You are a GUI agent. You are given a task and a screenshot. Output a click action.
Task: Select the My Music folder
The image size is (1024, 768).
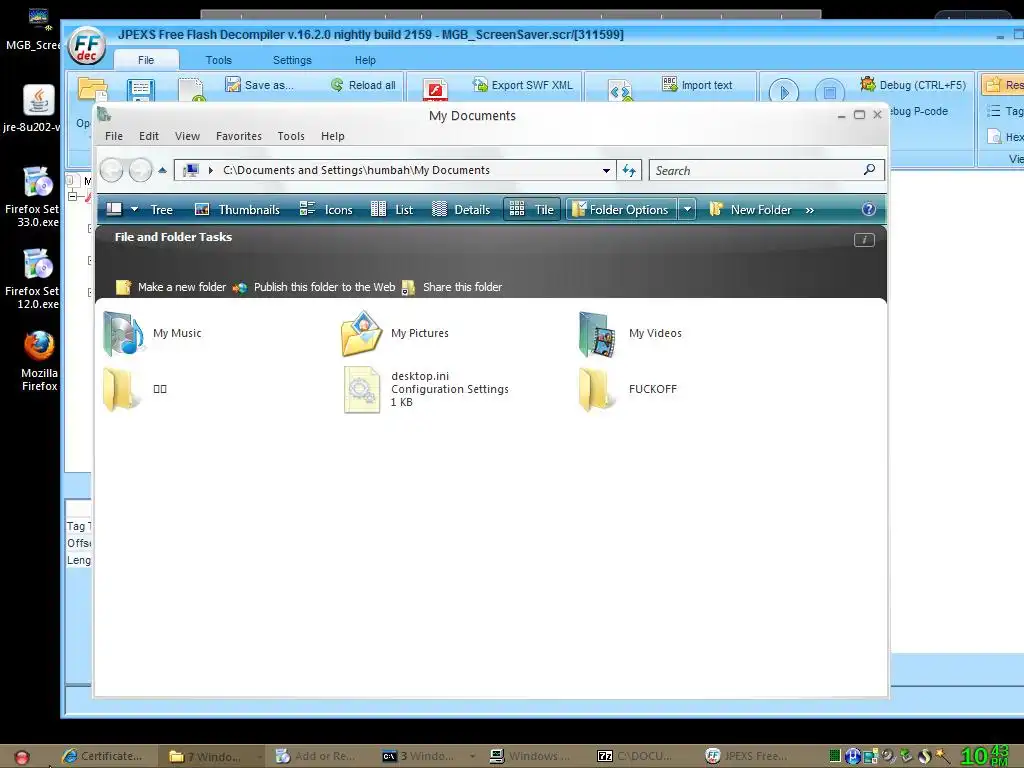pyautogui.click(x=153, y=333)
